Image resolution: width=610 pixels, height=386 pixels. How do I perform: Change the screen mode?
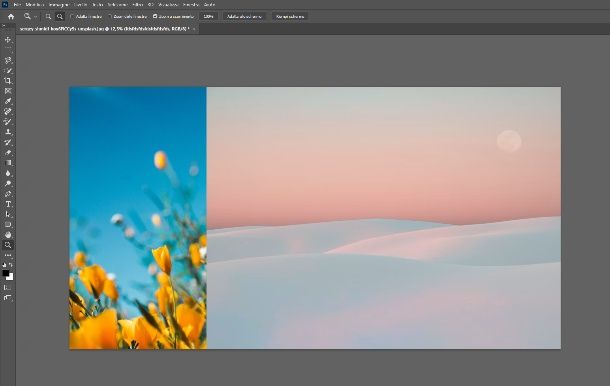click(x=8, y=298)
